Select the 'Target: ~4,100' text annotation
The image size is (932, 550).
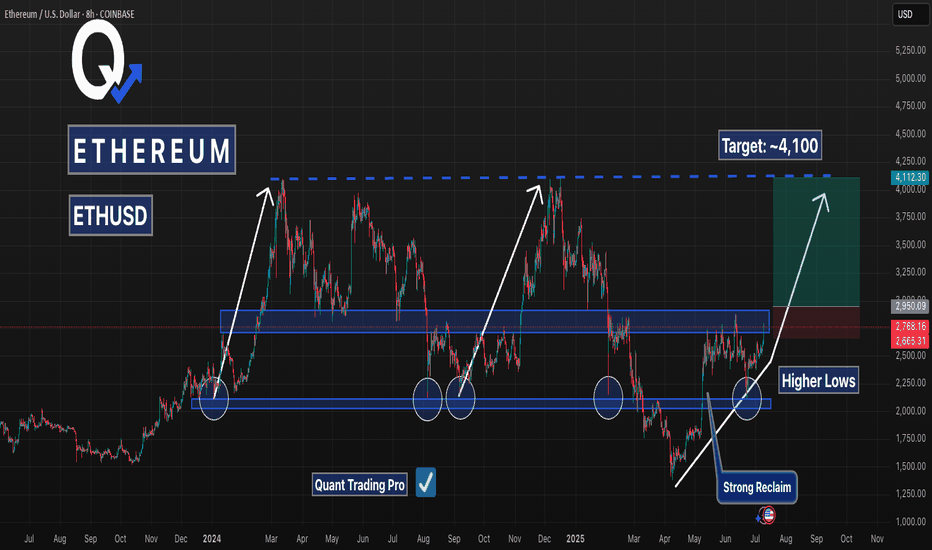pos(770,145)
